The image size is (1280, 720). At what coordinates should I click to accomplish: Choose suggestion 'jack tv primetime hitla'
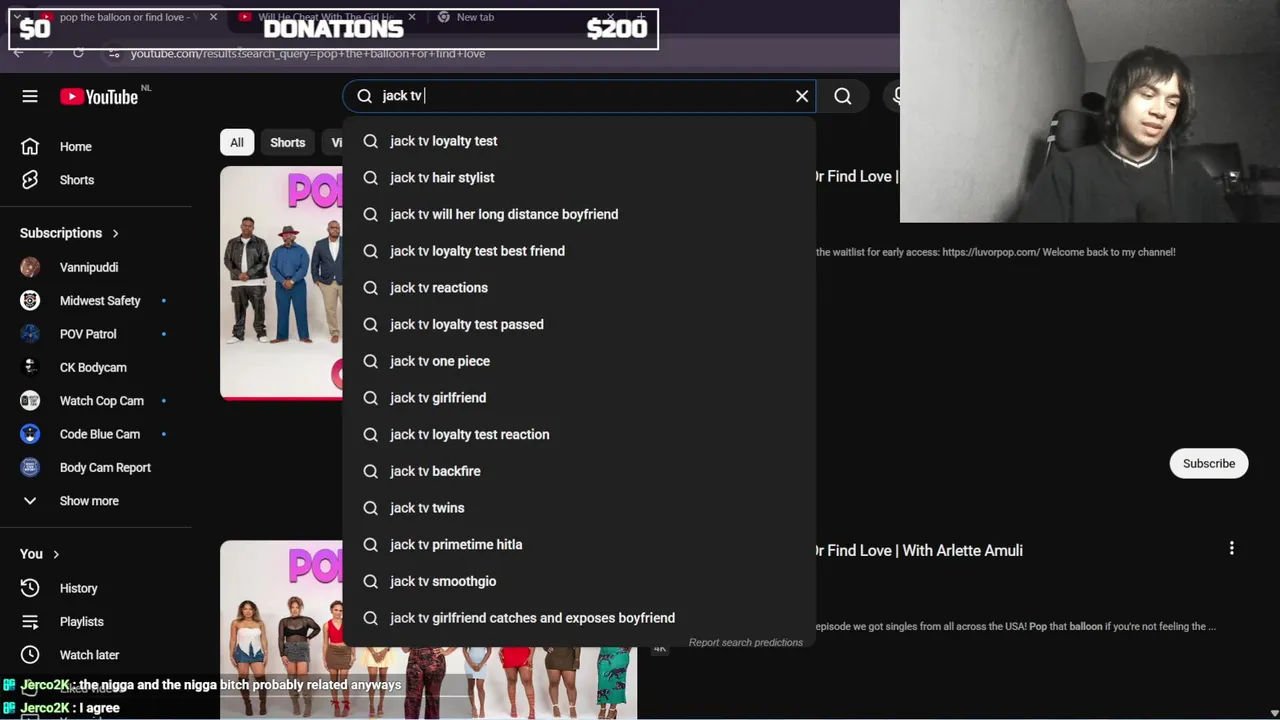(579, 544)
